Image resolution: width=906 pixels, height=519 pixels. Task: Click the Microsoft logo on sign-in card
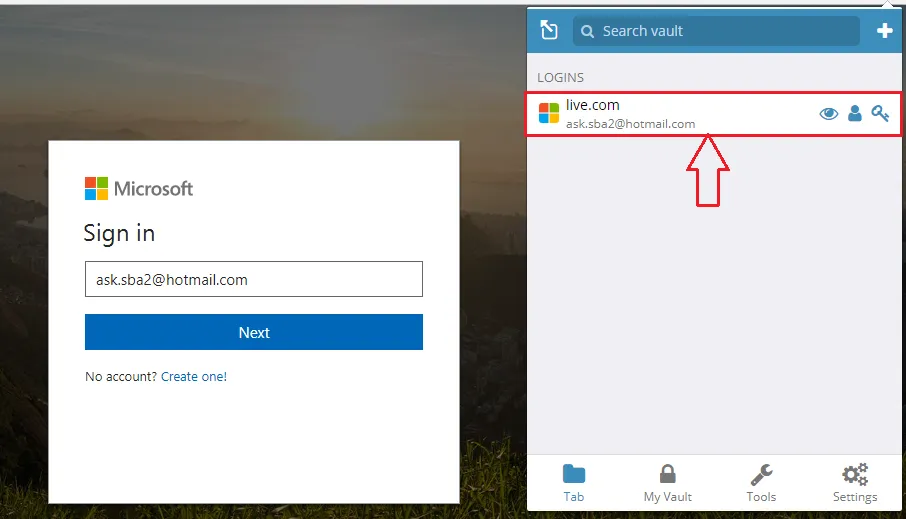coord(139,188)
